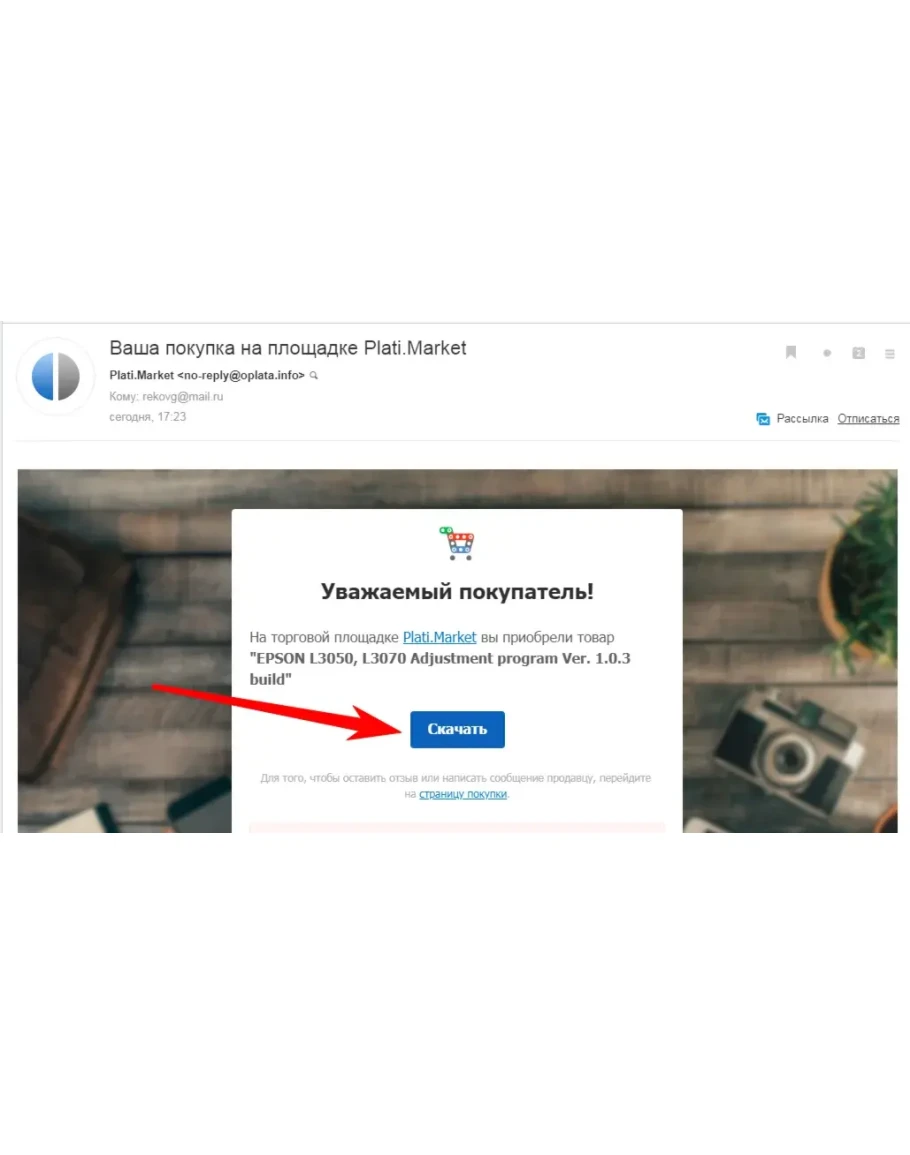Open the contact card icon

(x=858, y=353)
